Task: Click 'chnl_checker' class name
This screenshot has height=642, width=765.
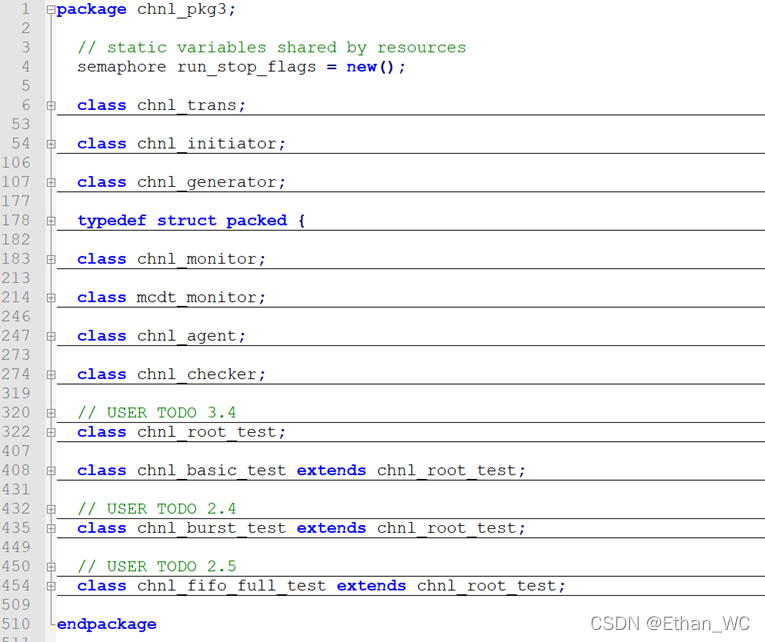Action: (197, 375)
